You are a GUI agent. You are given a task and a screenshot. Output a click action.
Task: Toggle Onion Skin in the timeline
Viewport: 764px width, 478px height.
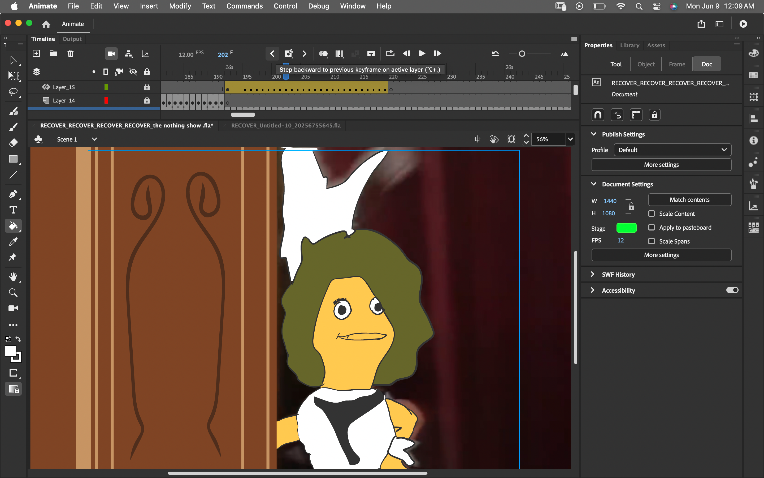click(x=323, y=54)
